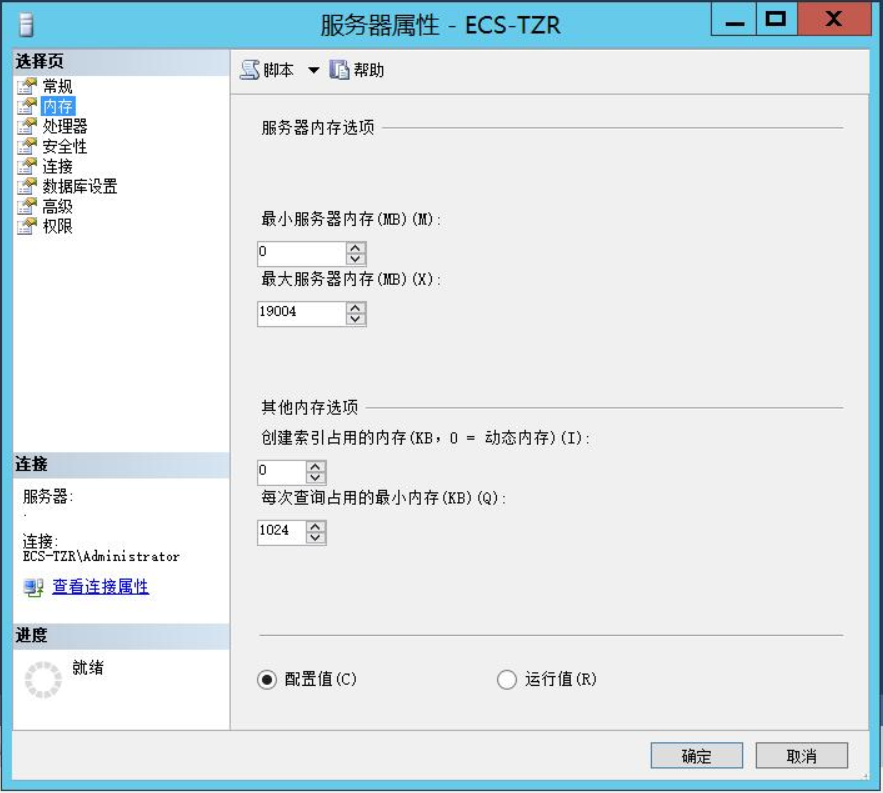Click the 确定 button
Image resolution: width=883 pixels, height=793 pixels.
click(697, 756)
